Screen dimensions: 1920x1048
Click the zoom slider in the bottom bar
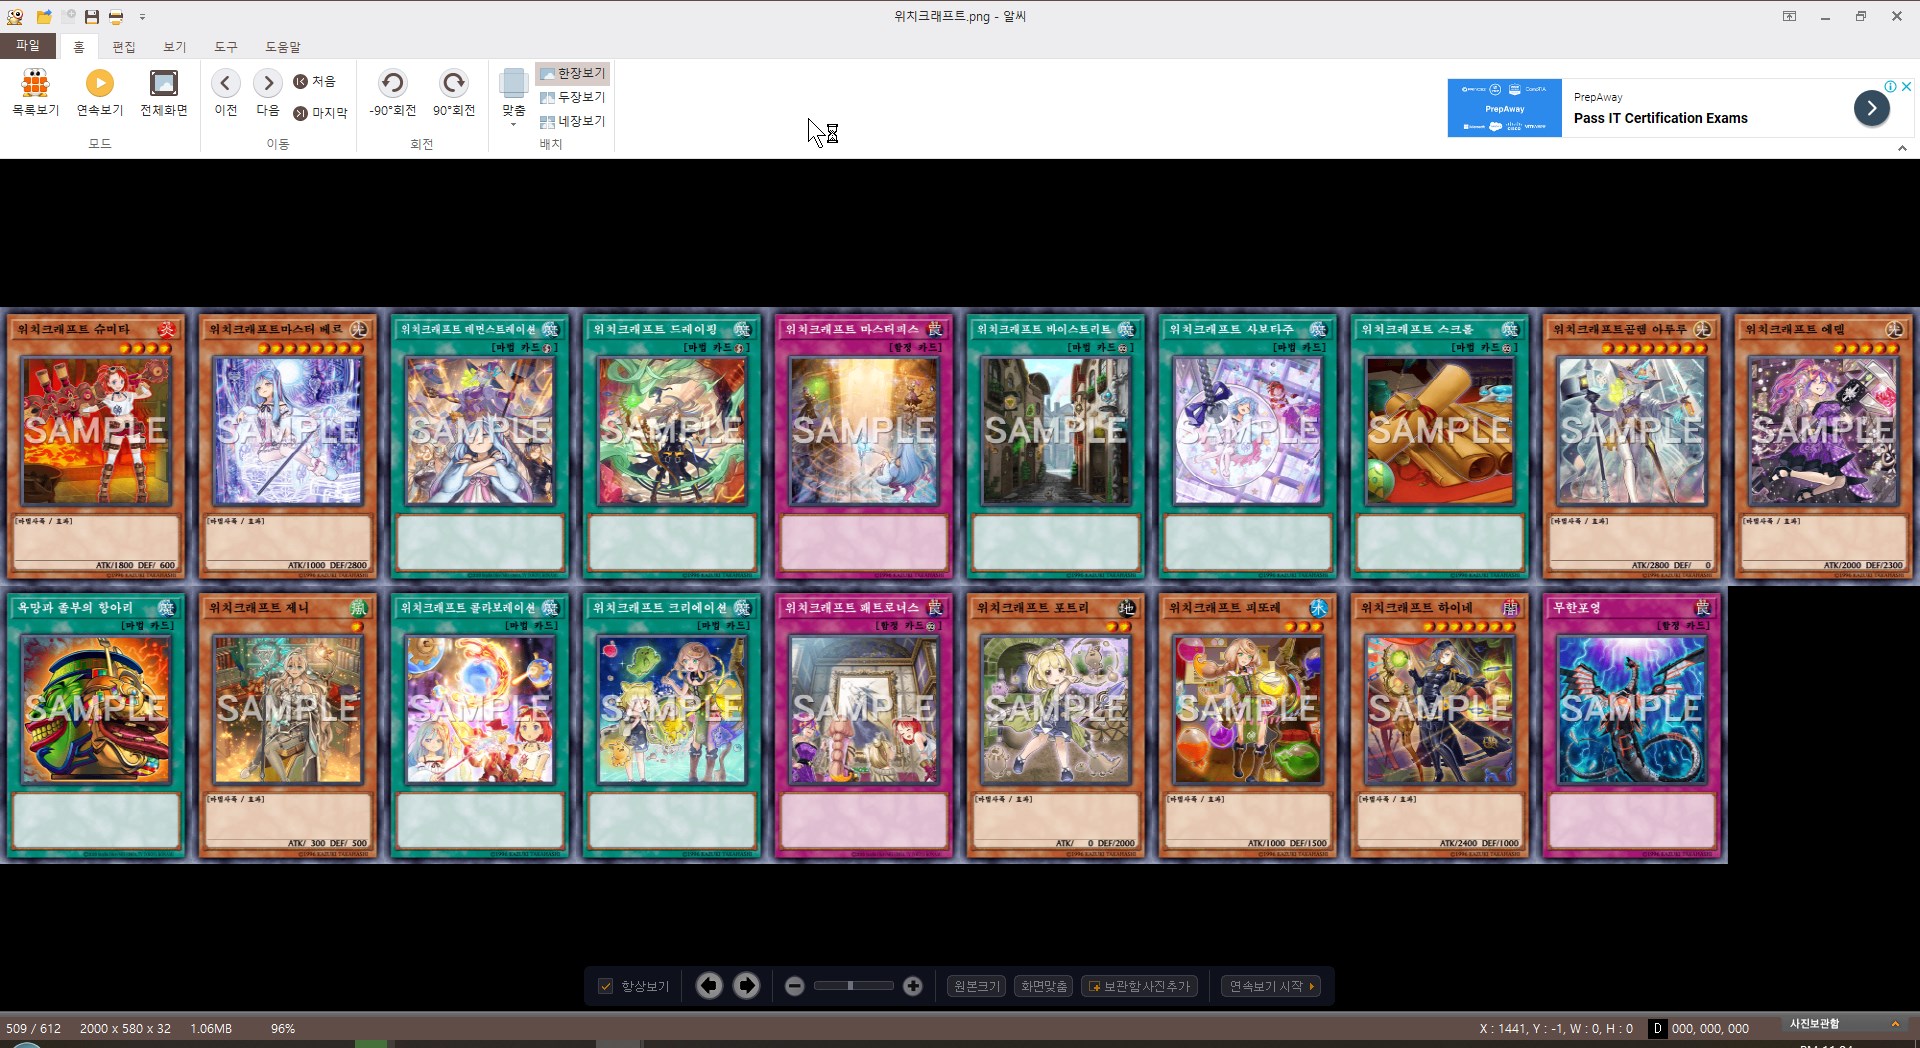853,986
